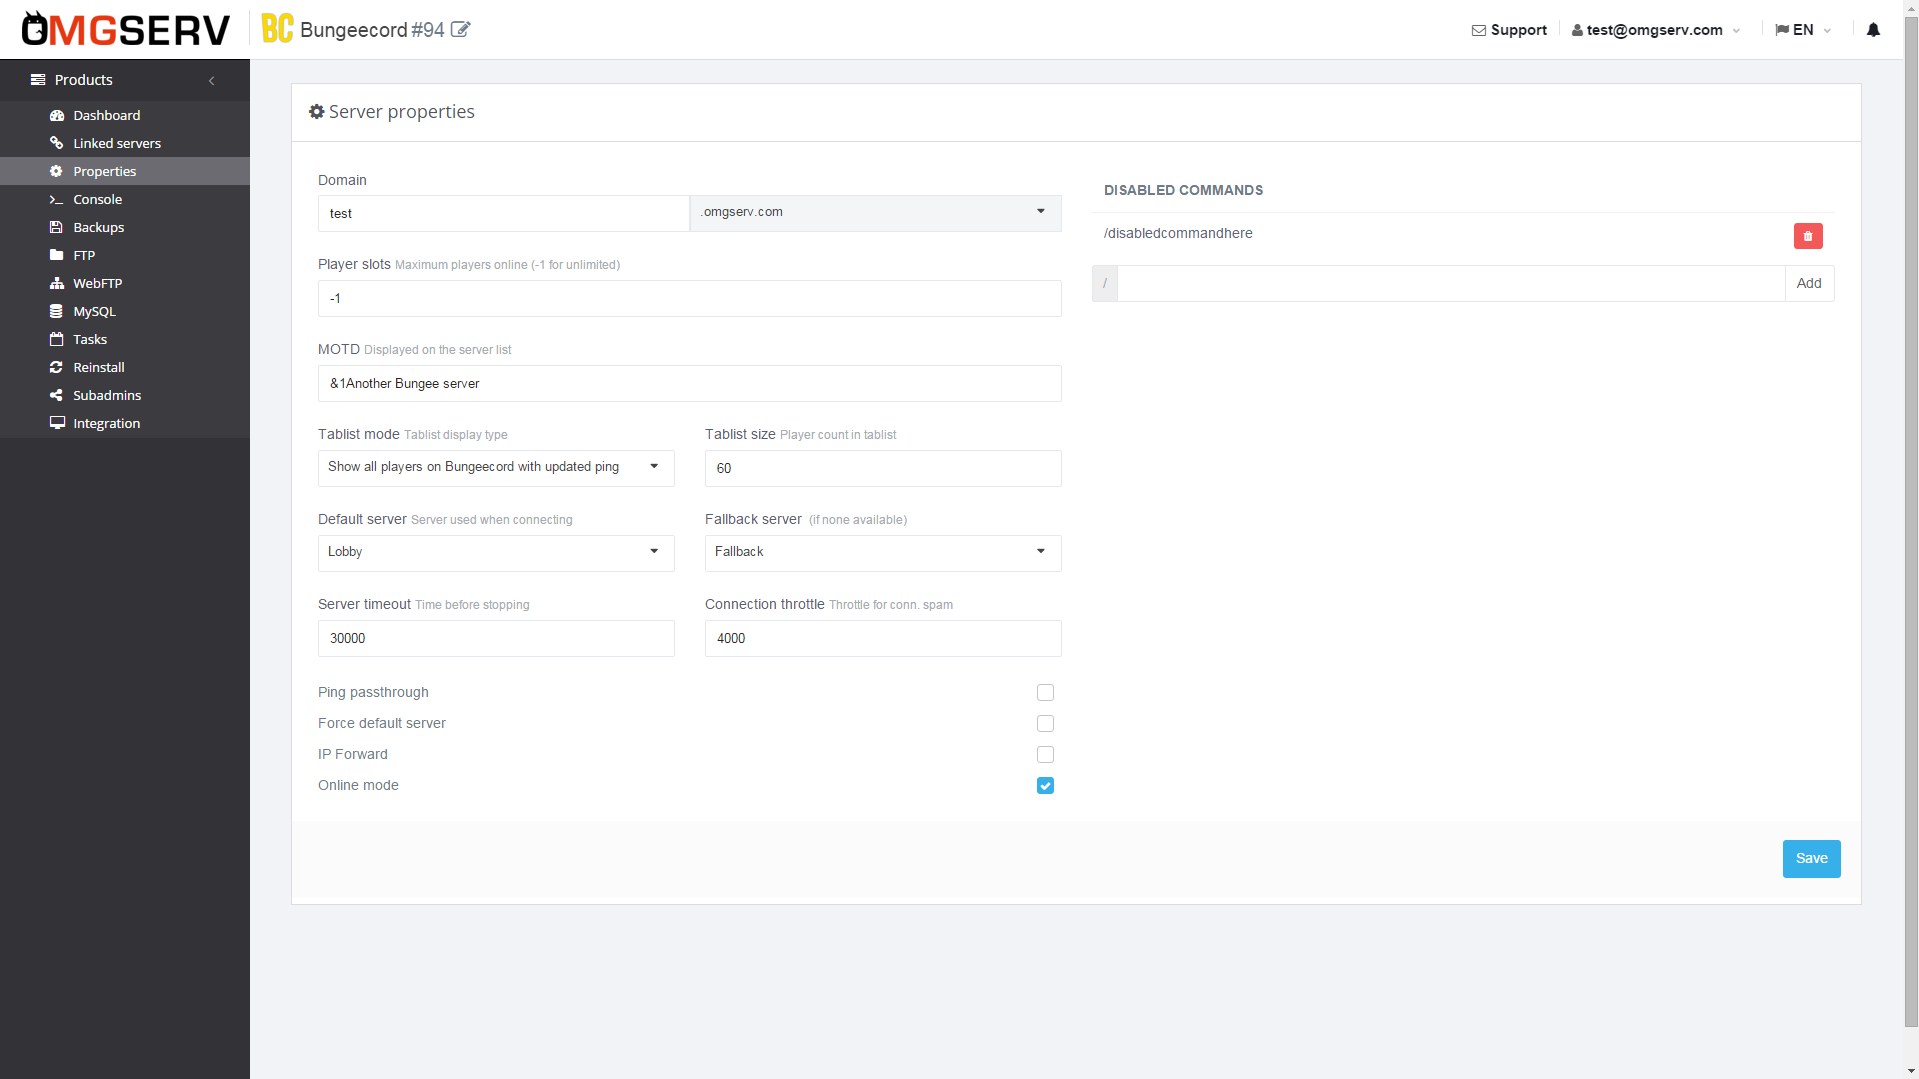Collapse the Products sidebar chevron

[211, 80]
